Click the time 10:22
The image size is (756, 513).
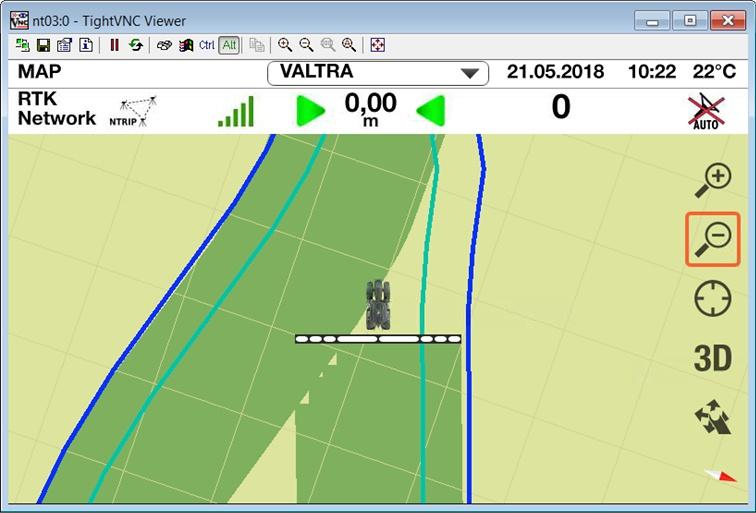(x=651, y=72)
